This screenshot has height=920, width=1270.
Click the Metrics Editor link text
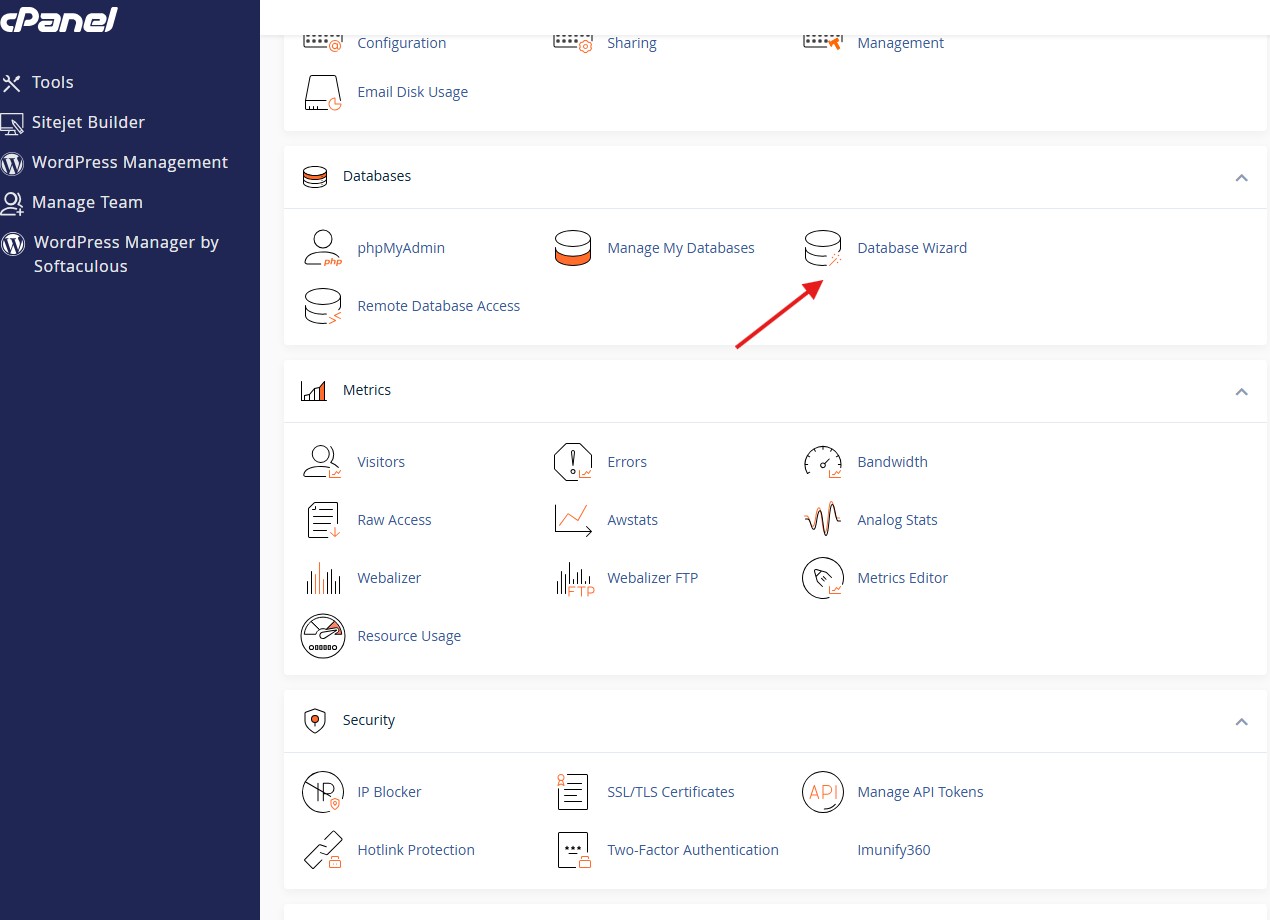tap(903, 578)
